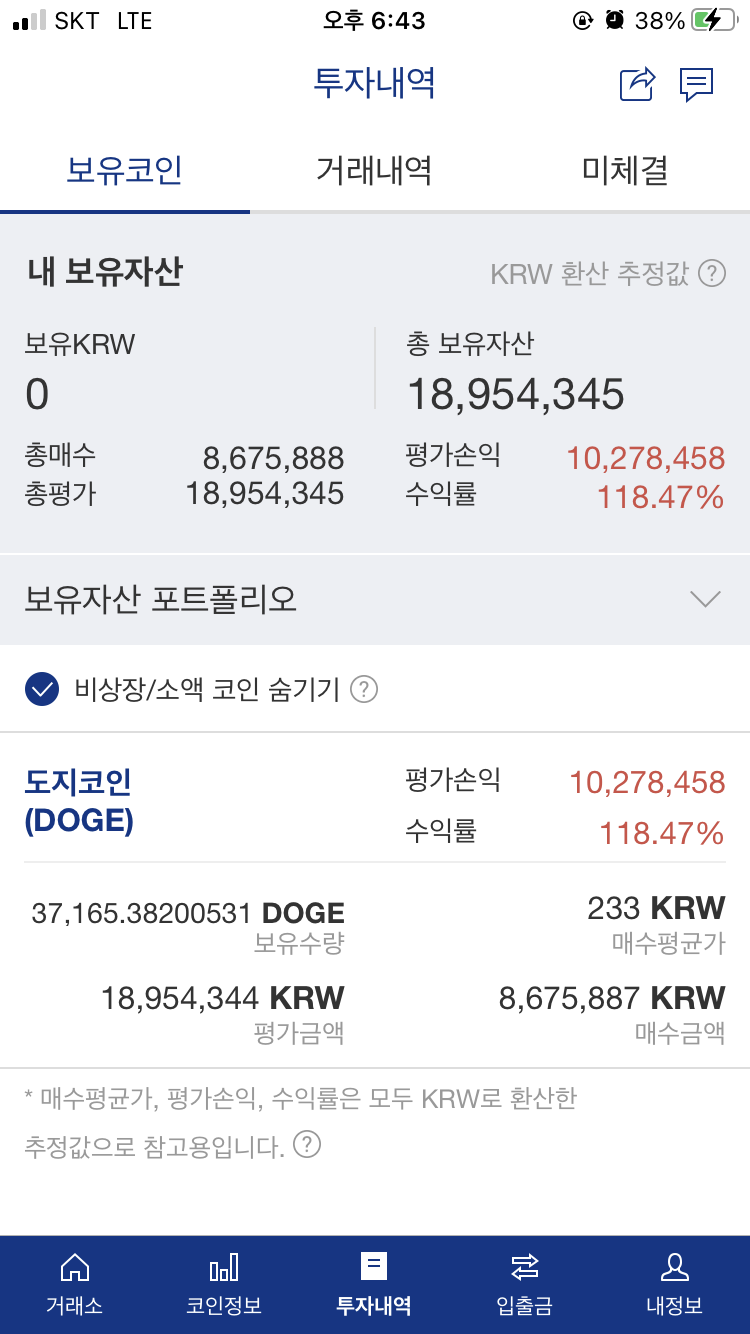Screen dimensions: 750x1334
Task: Switch to 미체결 tab
Action: 625,170
